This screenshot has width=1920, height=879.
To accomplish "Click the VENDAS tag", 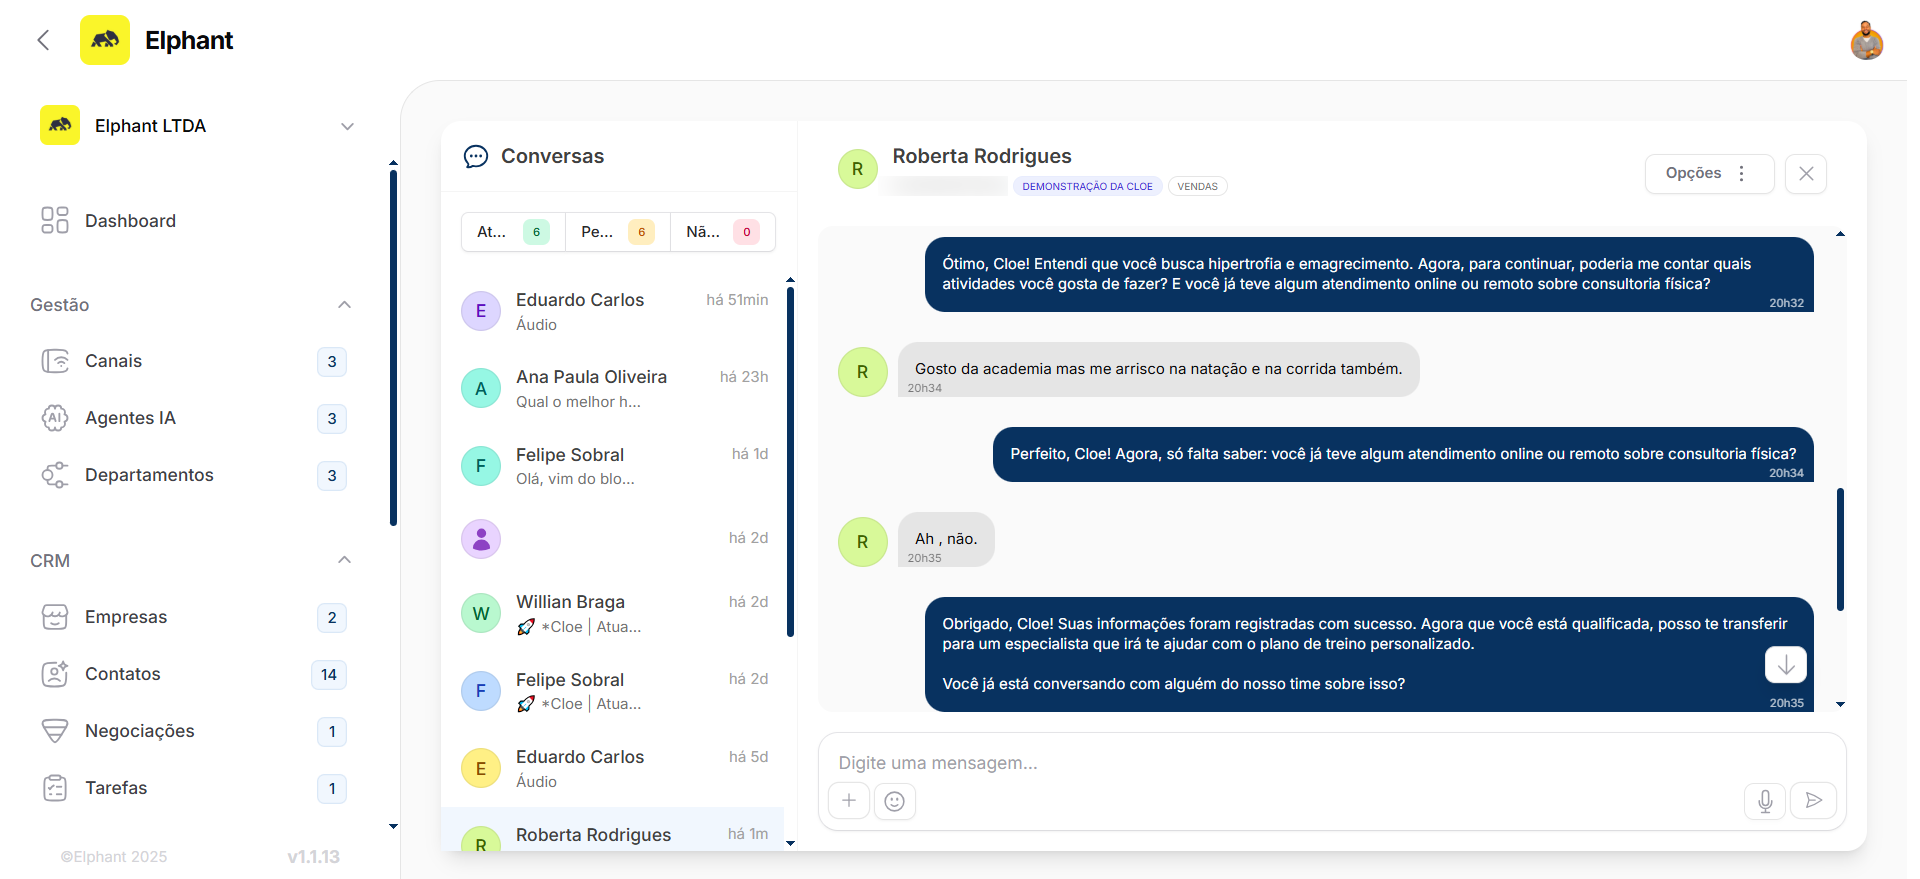I will [x=1197, y=186].
